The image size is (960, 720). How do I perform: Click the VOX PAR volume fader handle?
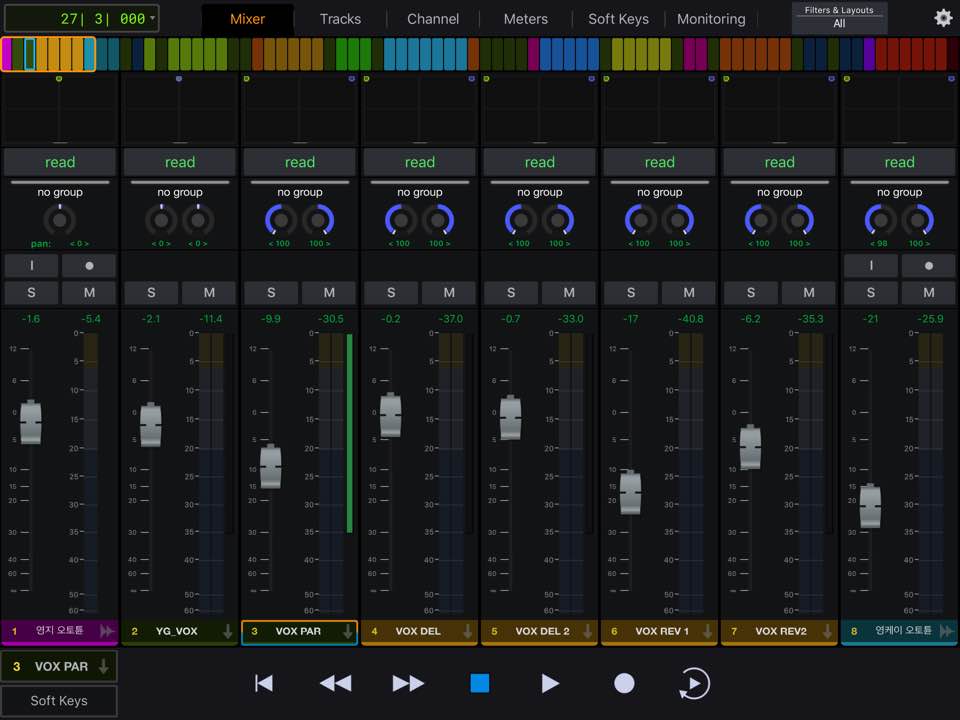tap(271, 467)
